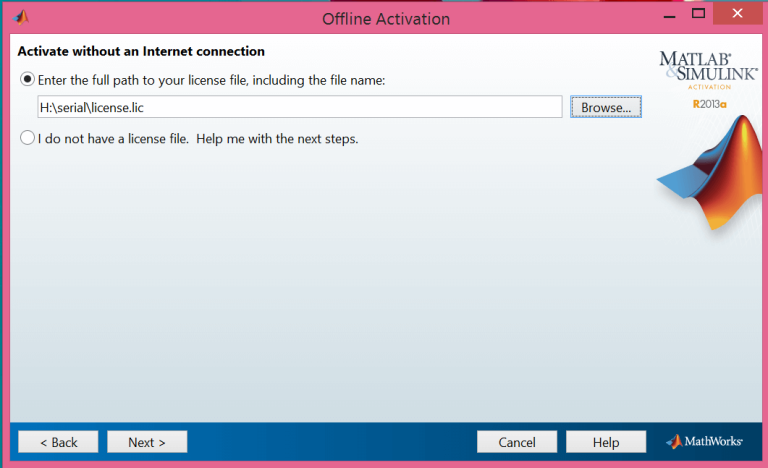The image size is (768, 468).
Task: Click the MATLAB & Simulink Activation logo
Action: [x=708, y=70]
